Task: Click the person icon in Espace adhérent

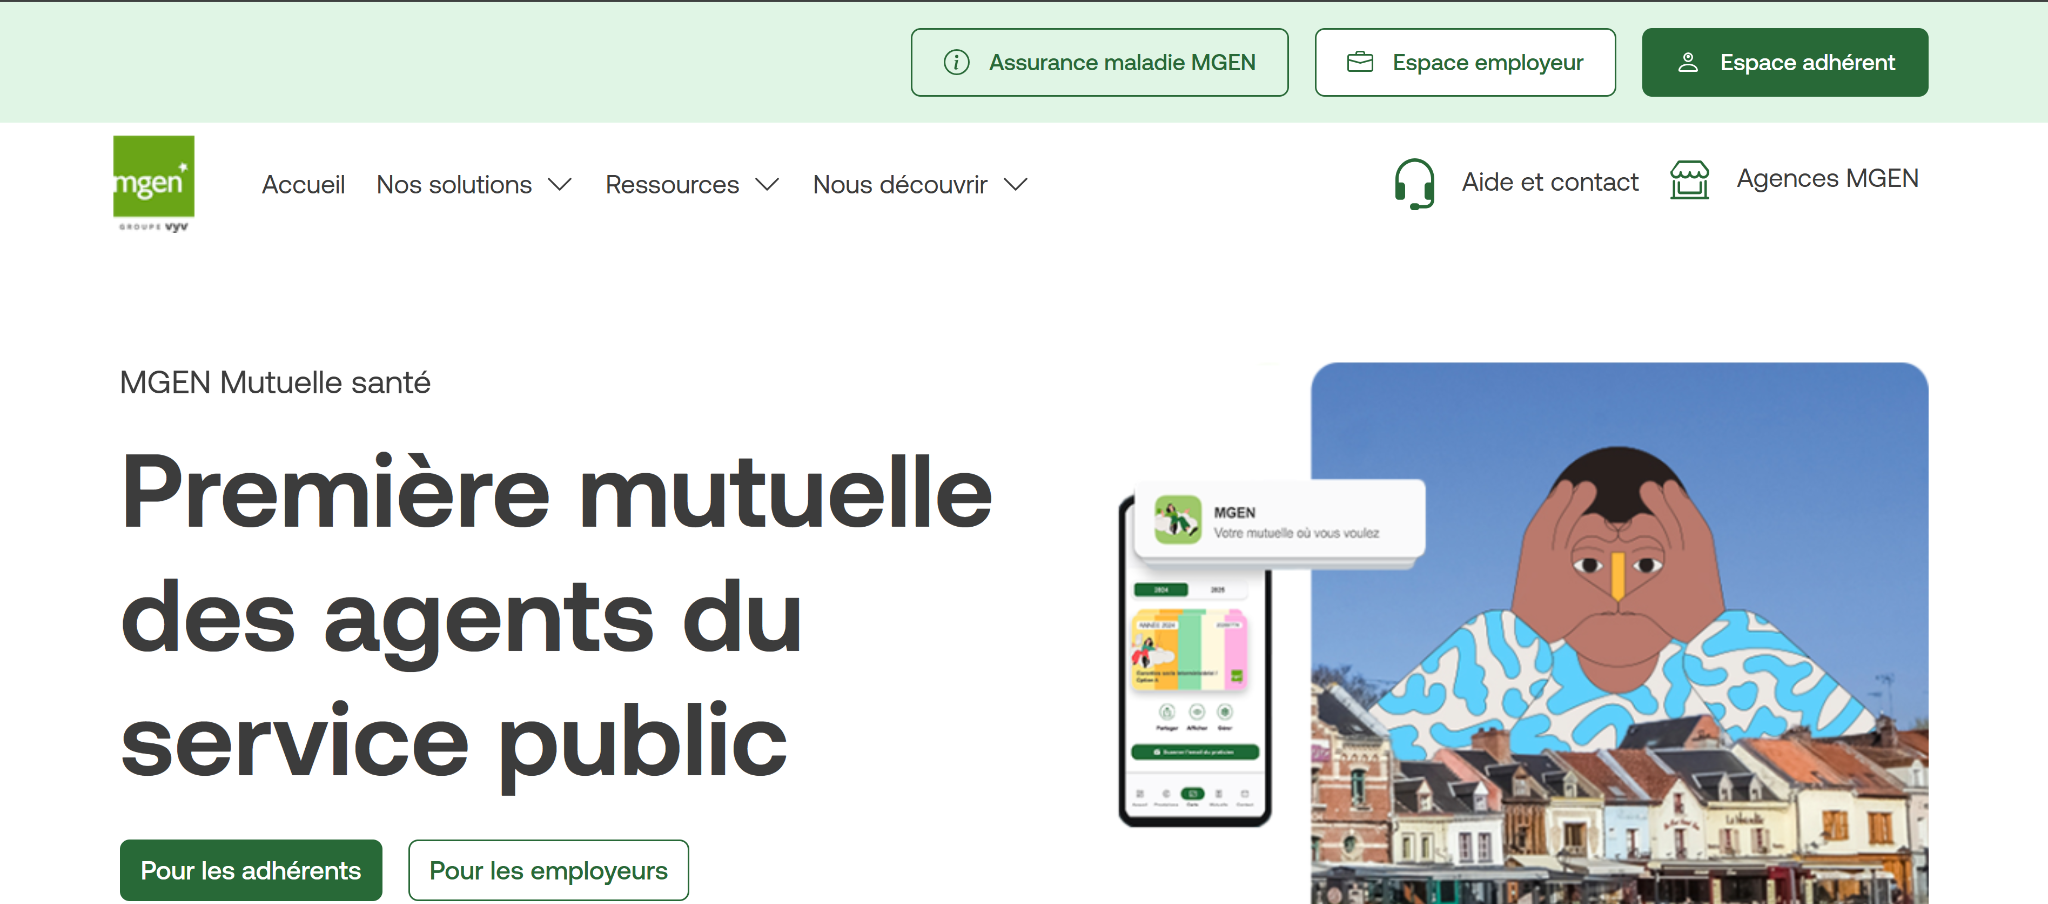Action: pos(1688,61)
